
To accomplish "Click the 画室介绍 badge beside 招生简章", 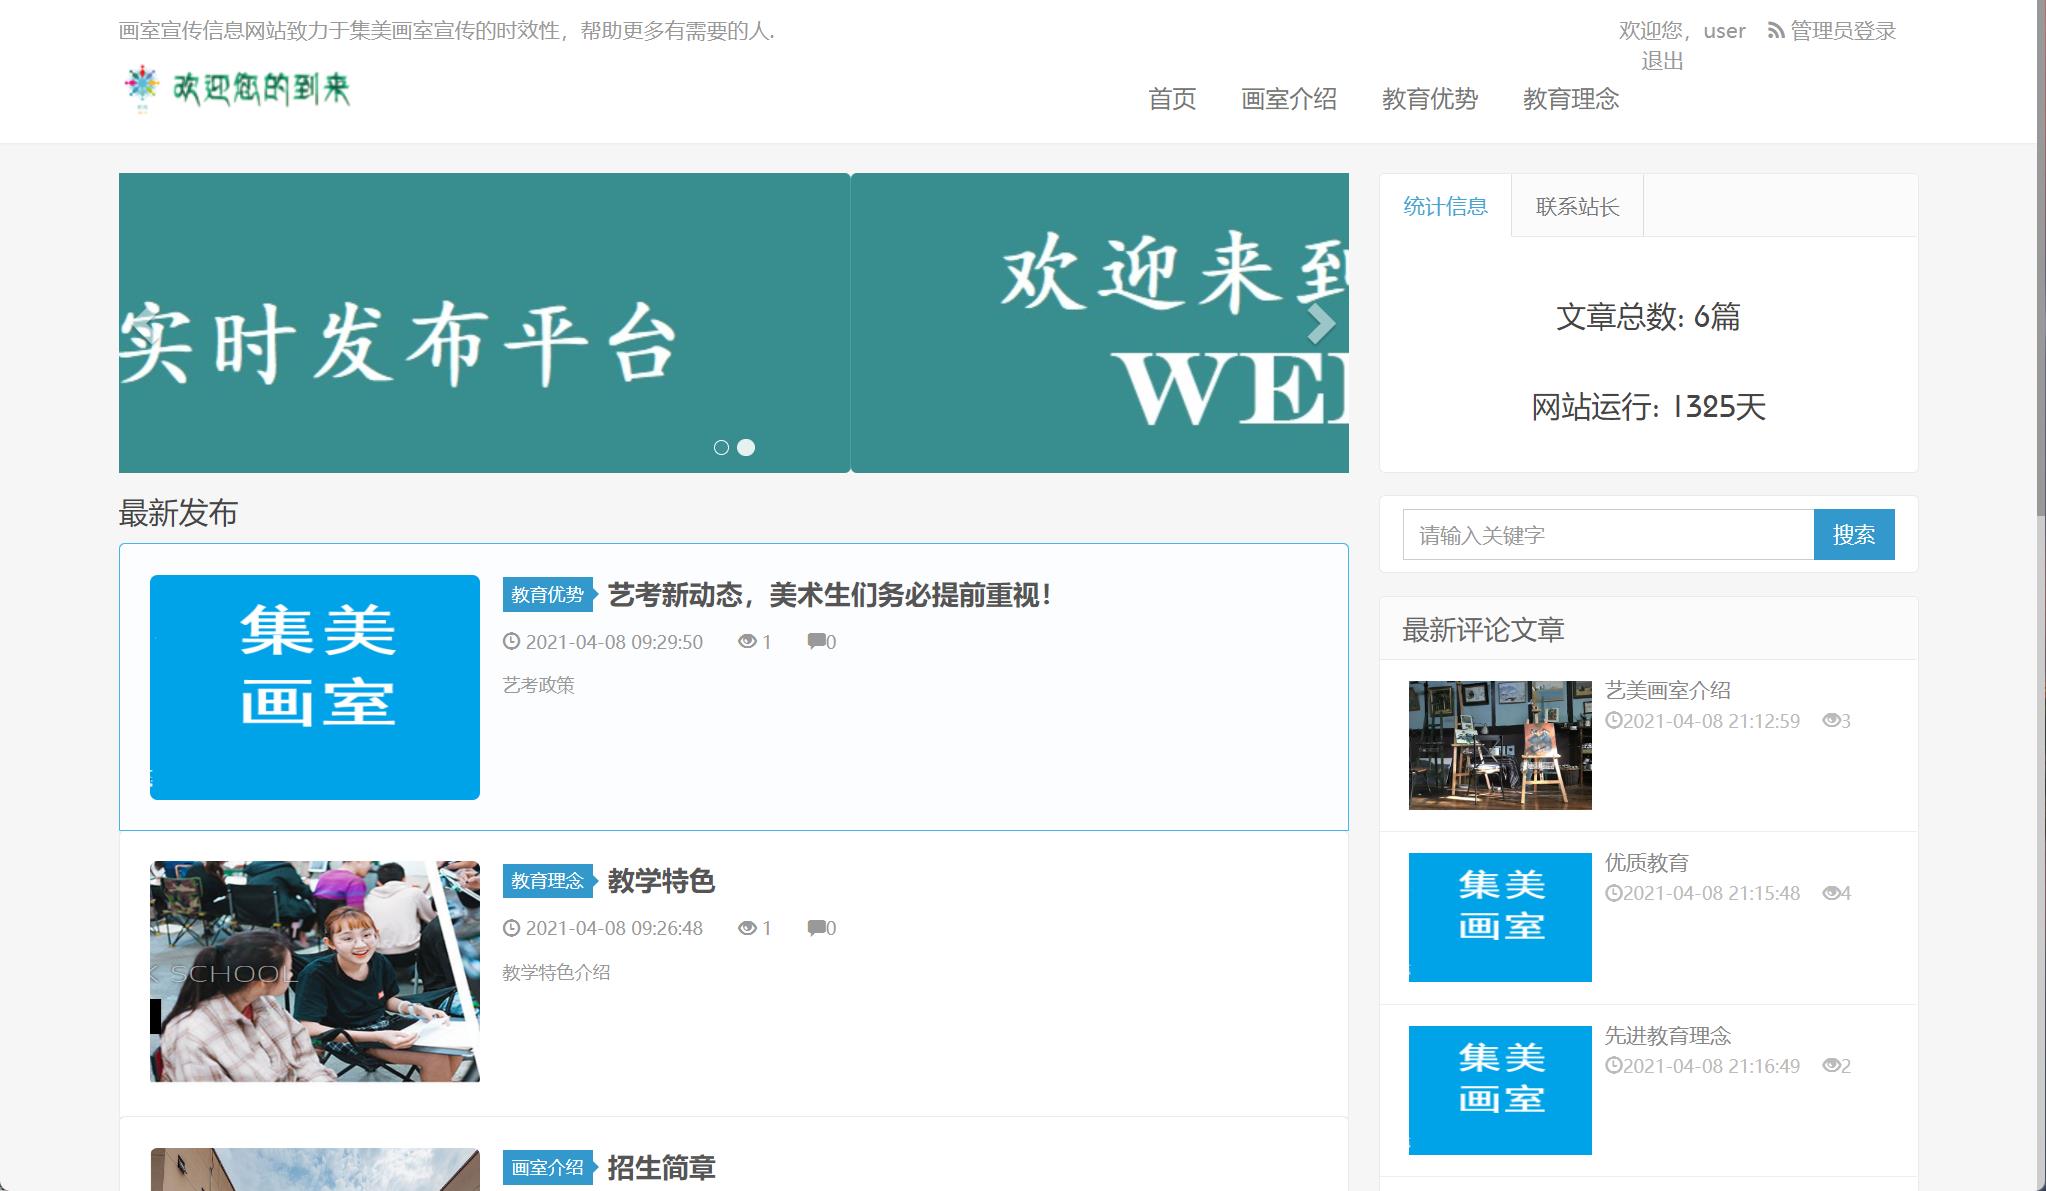I will tap(548, 1166).
